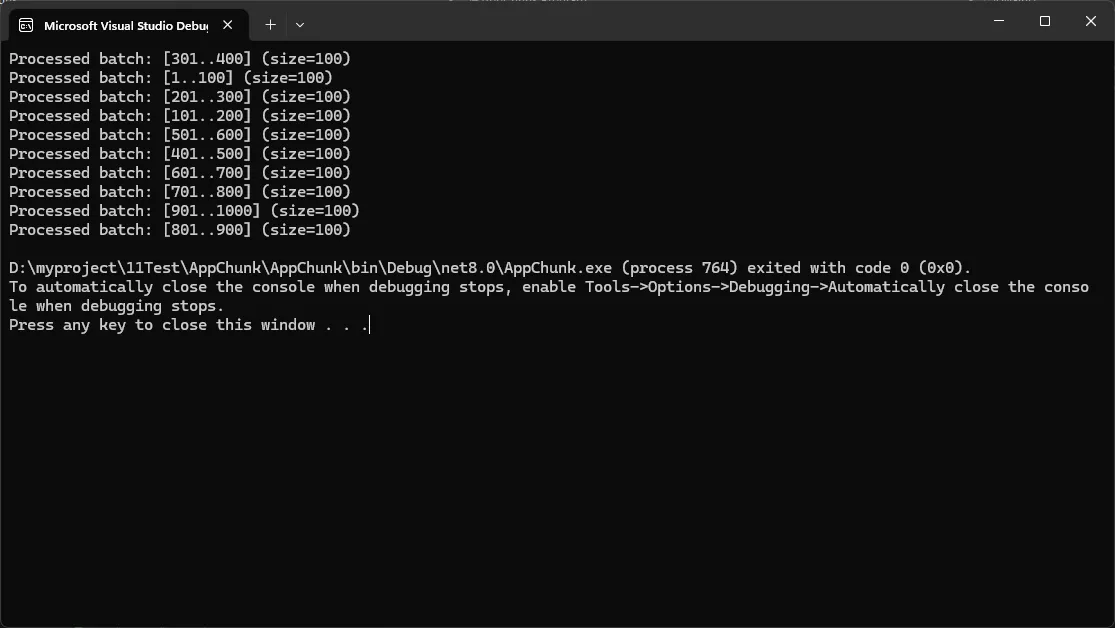Click the "[801..900]" batch output line

click(x=180, y=230)
